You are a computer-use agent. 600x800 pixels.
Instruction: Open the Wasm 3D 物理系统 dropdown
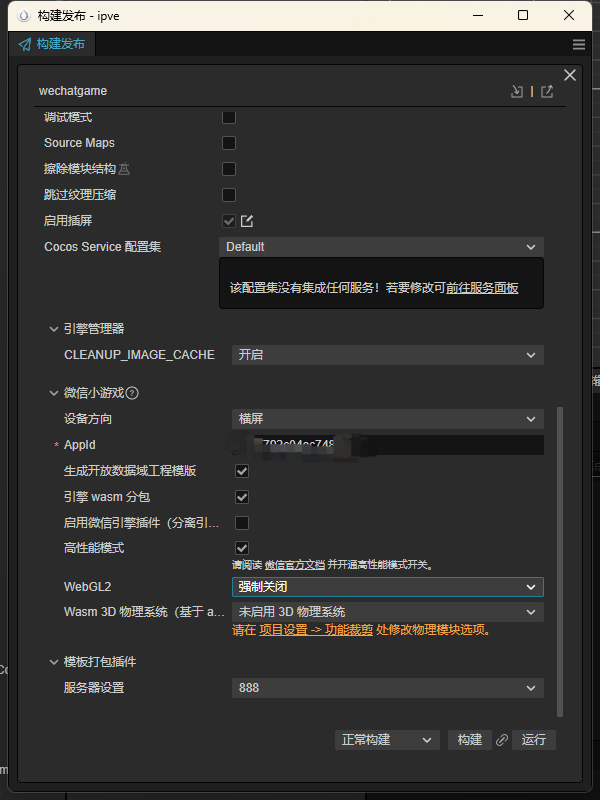388,612
